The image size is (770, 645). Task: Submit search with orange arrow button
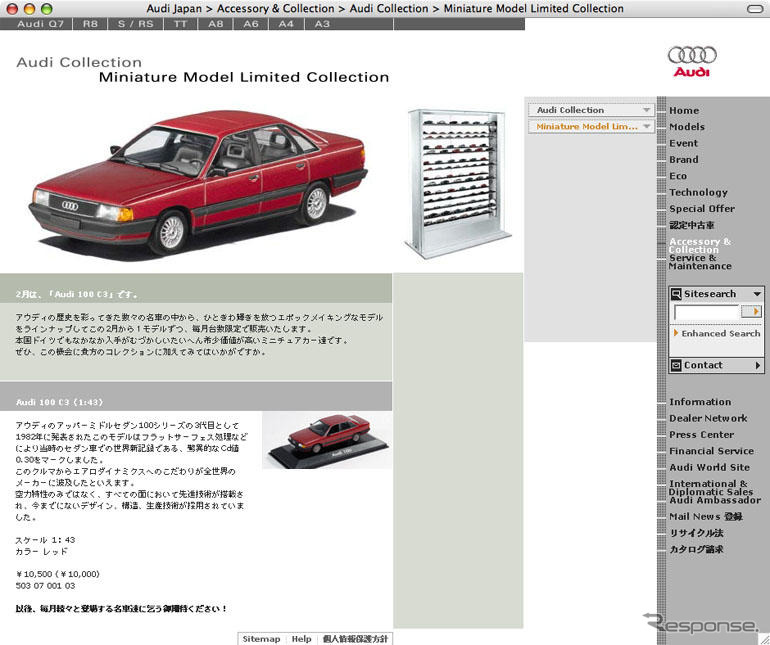click(751, 311)
